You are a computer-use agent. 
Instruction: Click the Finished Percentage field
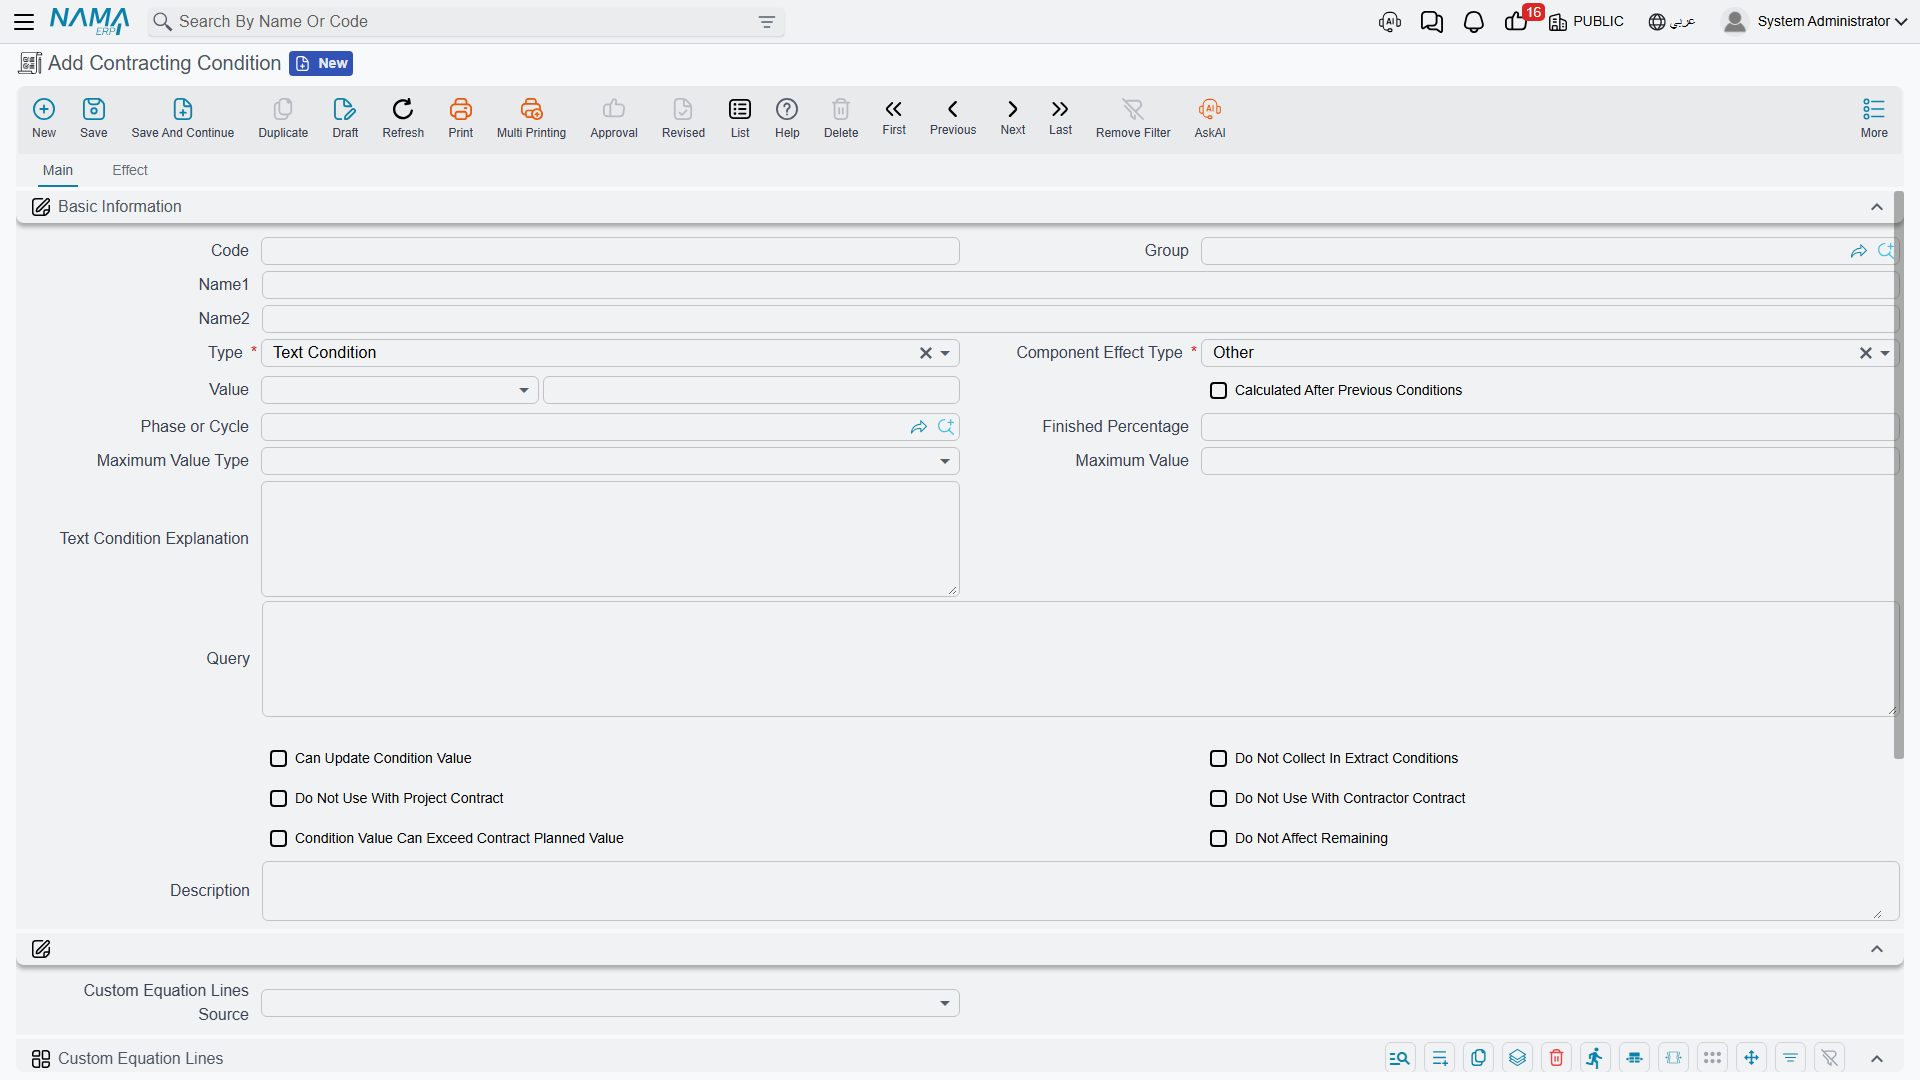(x=1549, y=427)
